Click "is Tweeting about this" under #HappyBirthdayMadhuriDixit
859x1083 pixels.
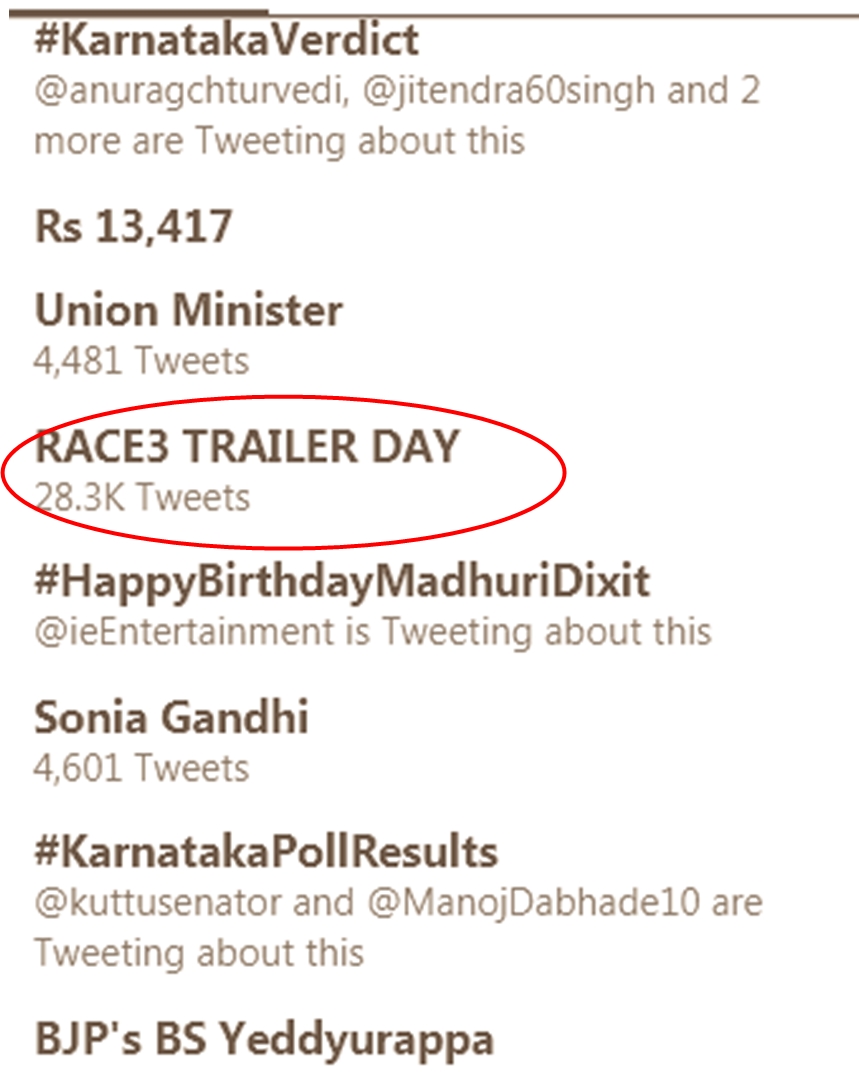click(527, 632)
